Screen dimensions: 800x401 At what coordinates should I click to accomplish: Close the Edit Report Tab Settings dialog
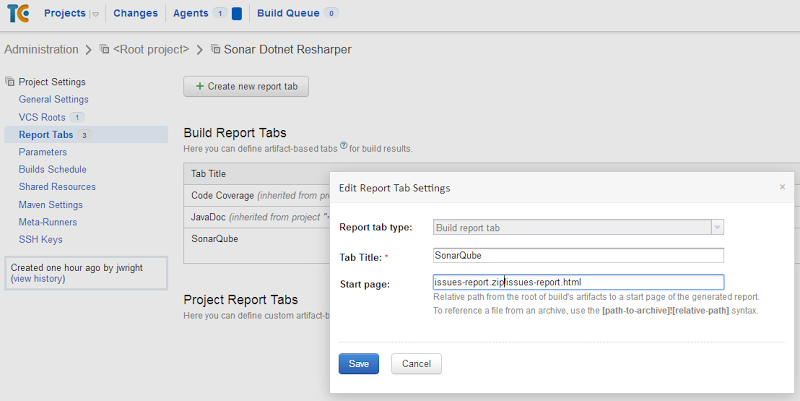coord(782,187)
